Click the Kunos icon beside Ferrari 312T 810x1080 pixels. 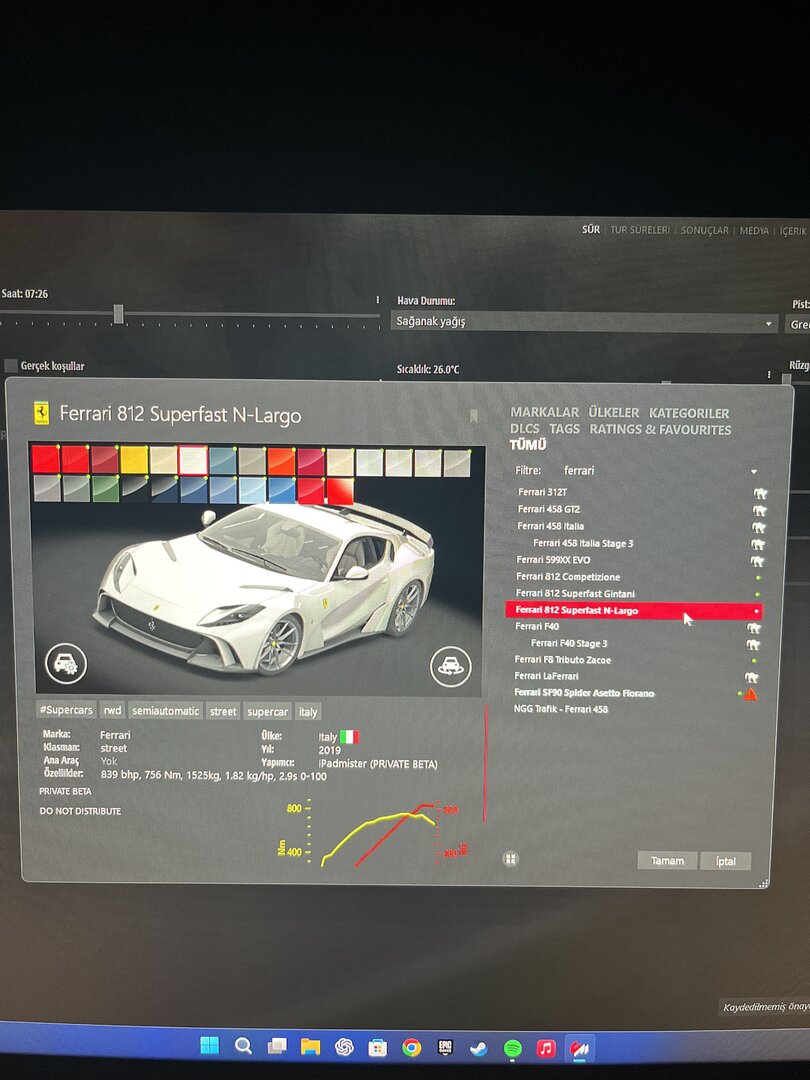pos(760,493)
